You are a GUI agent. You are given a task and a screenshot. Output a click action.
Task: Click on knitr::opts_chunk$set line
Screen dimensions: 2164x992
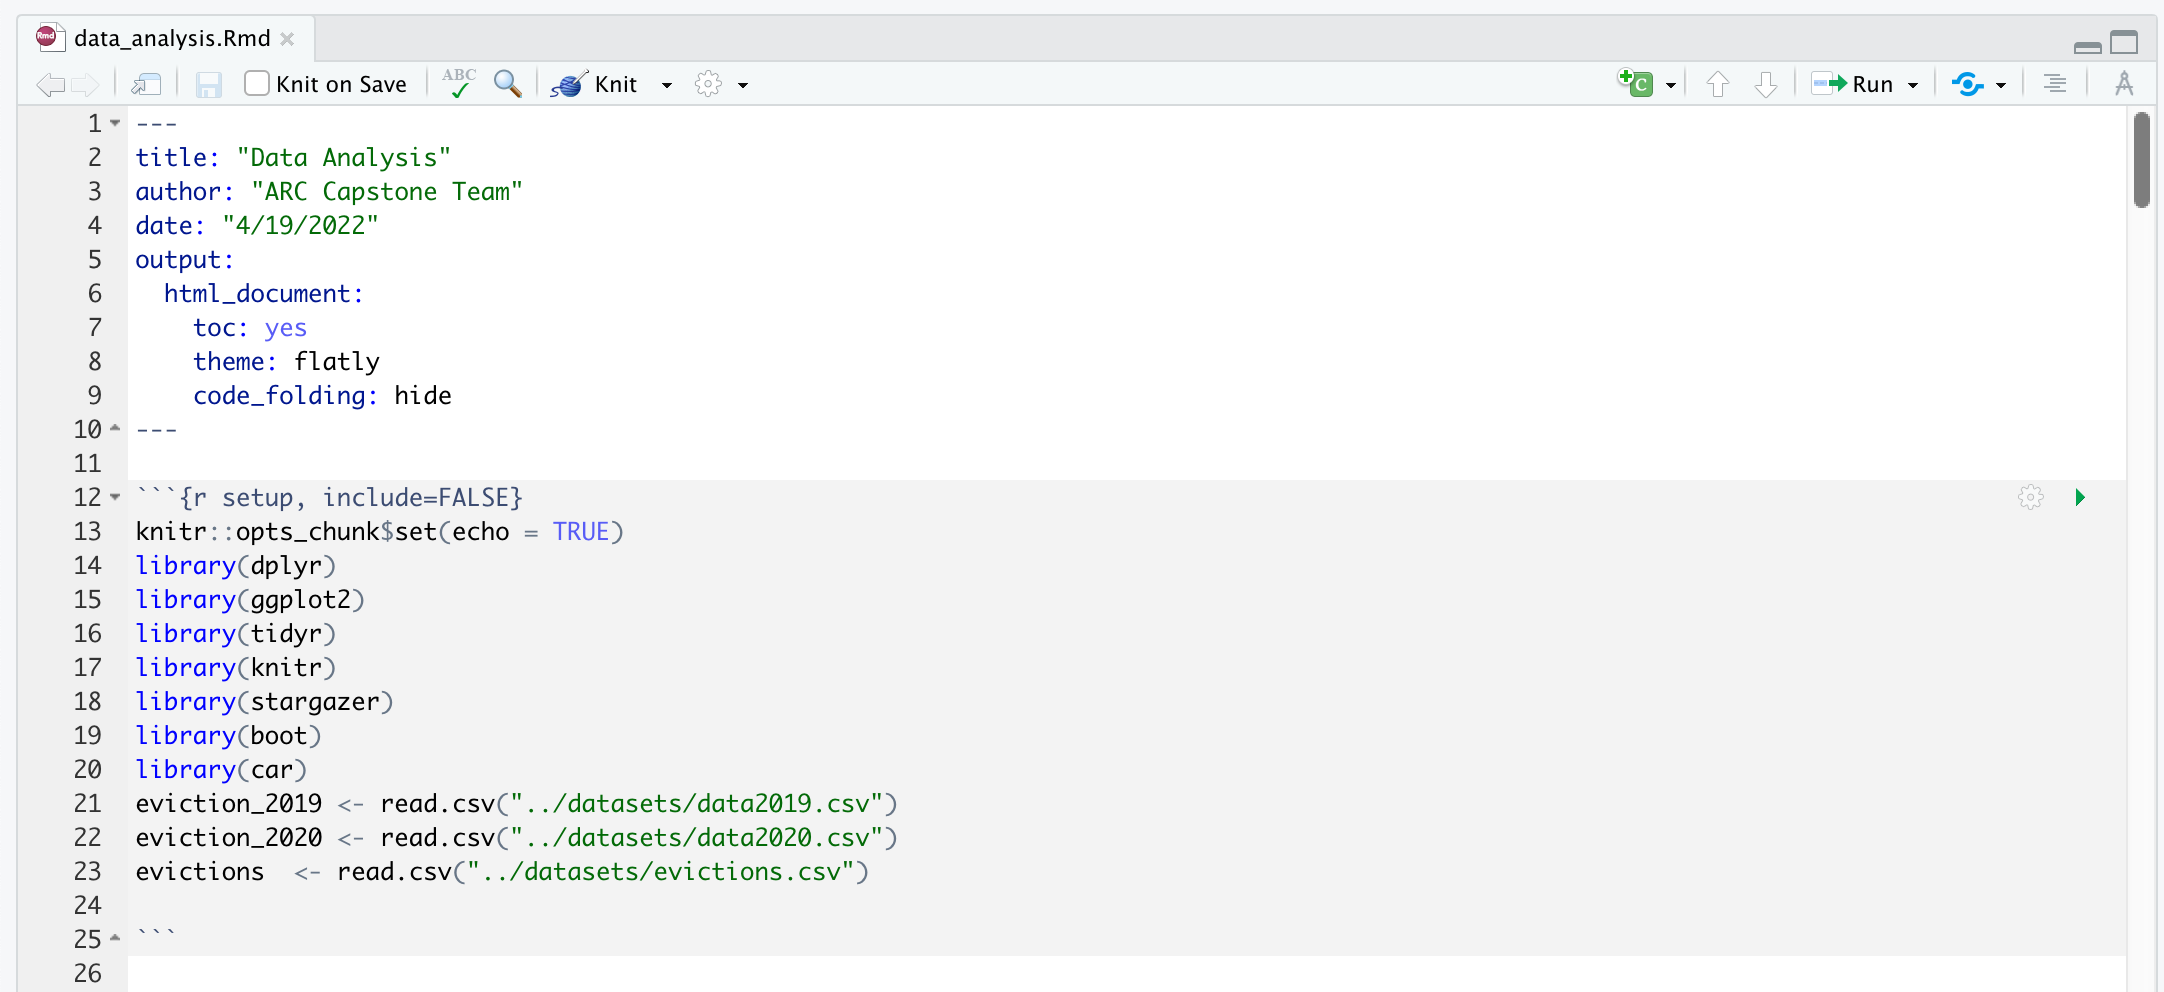pyautogui.click(x=380, y=532)
